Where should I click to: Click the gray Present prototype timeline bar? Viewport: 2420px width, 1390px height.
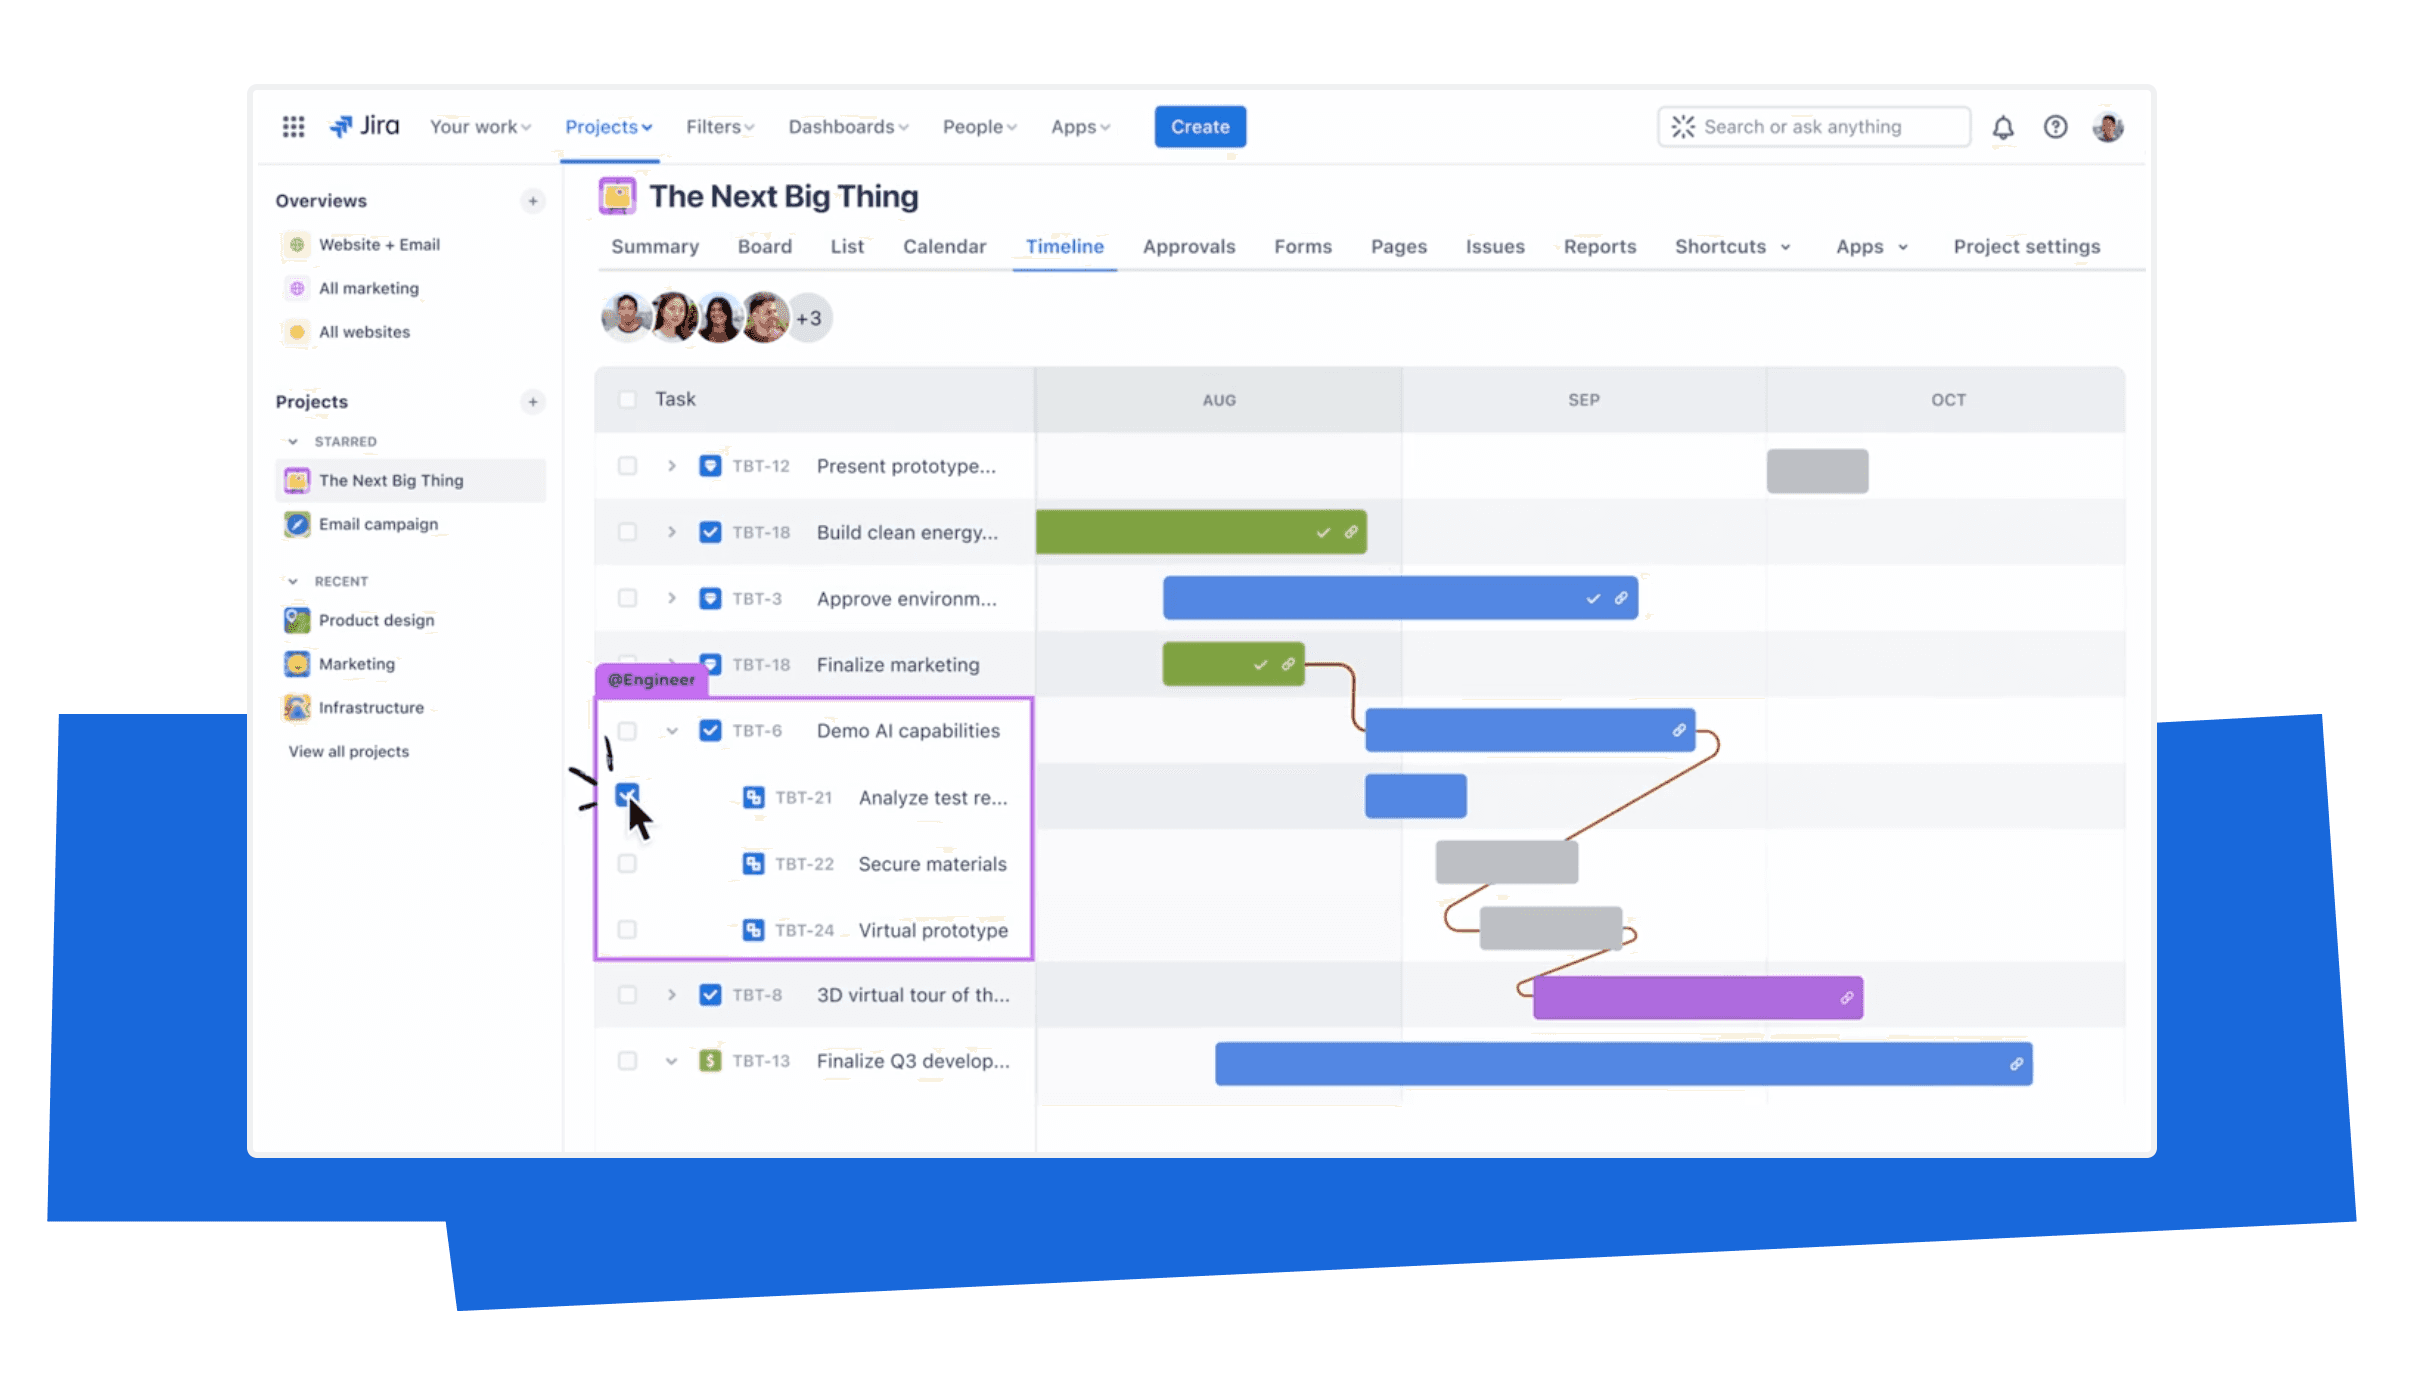pyautogui.click(x=1817, y=470)
